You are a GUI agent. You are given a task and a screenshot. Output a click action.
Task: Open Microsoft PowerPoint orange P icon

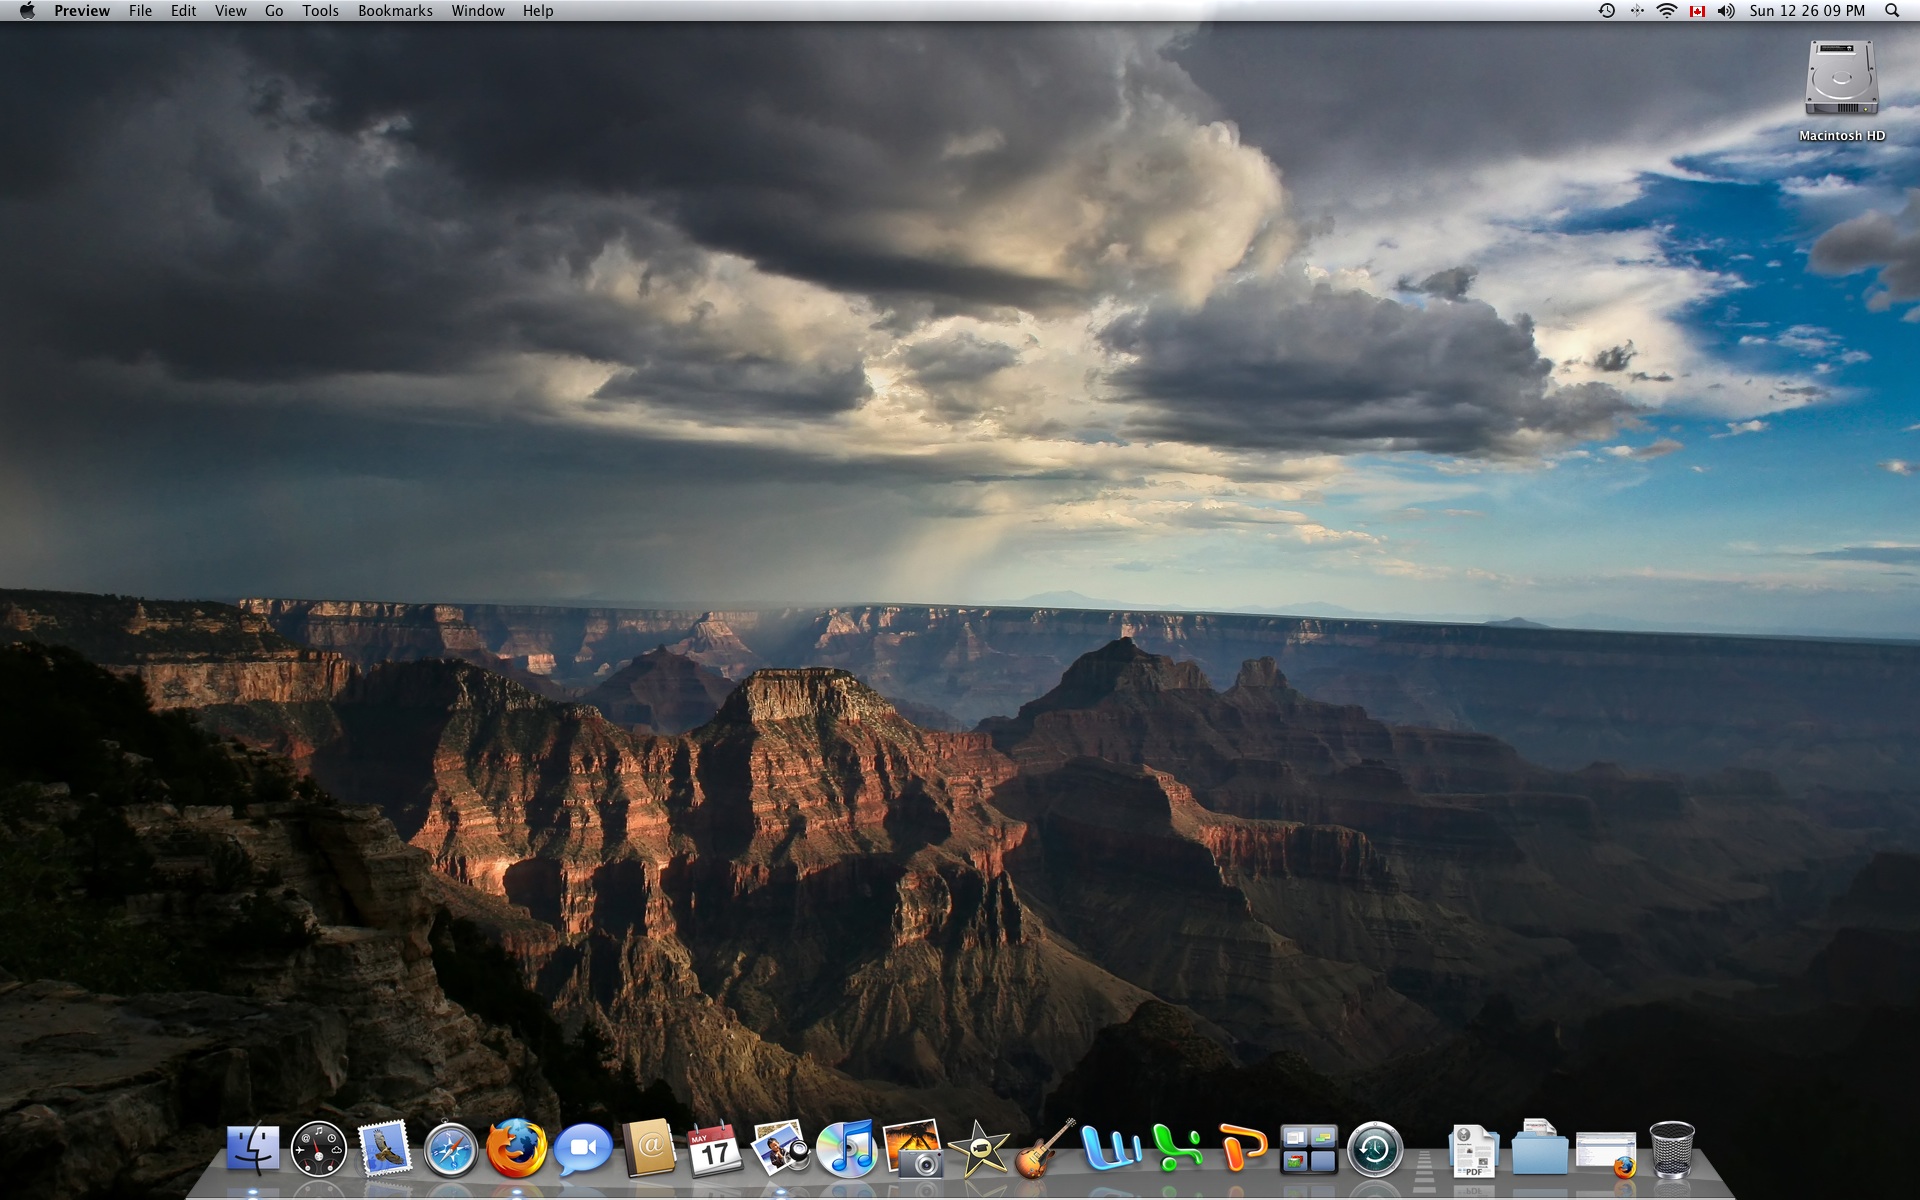pos(1243,1148)
